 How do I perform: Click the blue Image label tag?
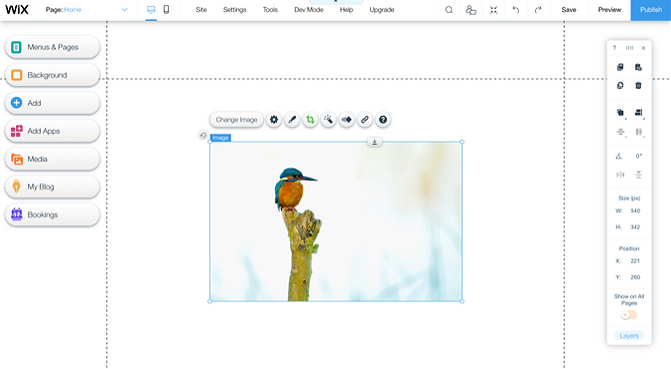point(220,138)
